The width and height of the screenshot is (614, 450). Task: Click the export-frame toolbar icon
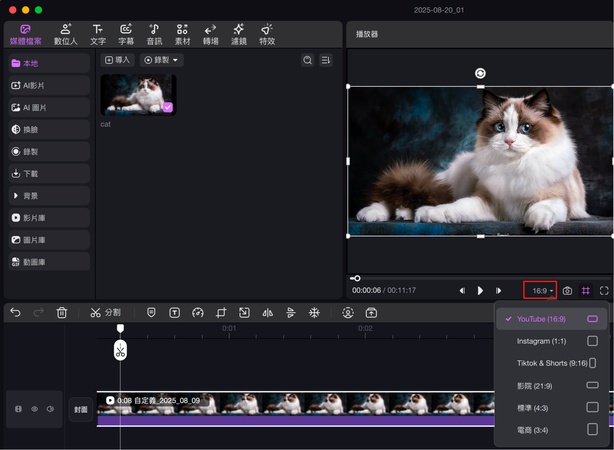click(371, 313)
